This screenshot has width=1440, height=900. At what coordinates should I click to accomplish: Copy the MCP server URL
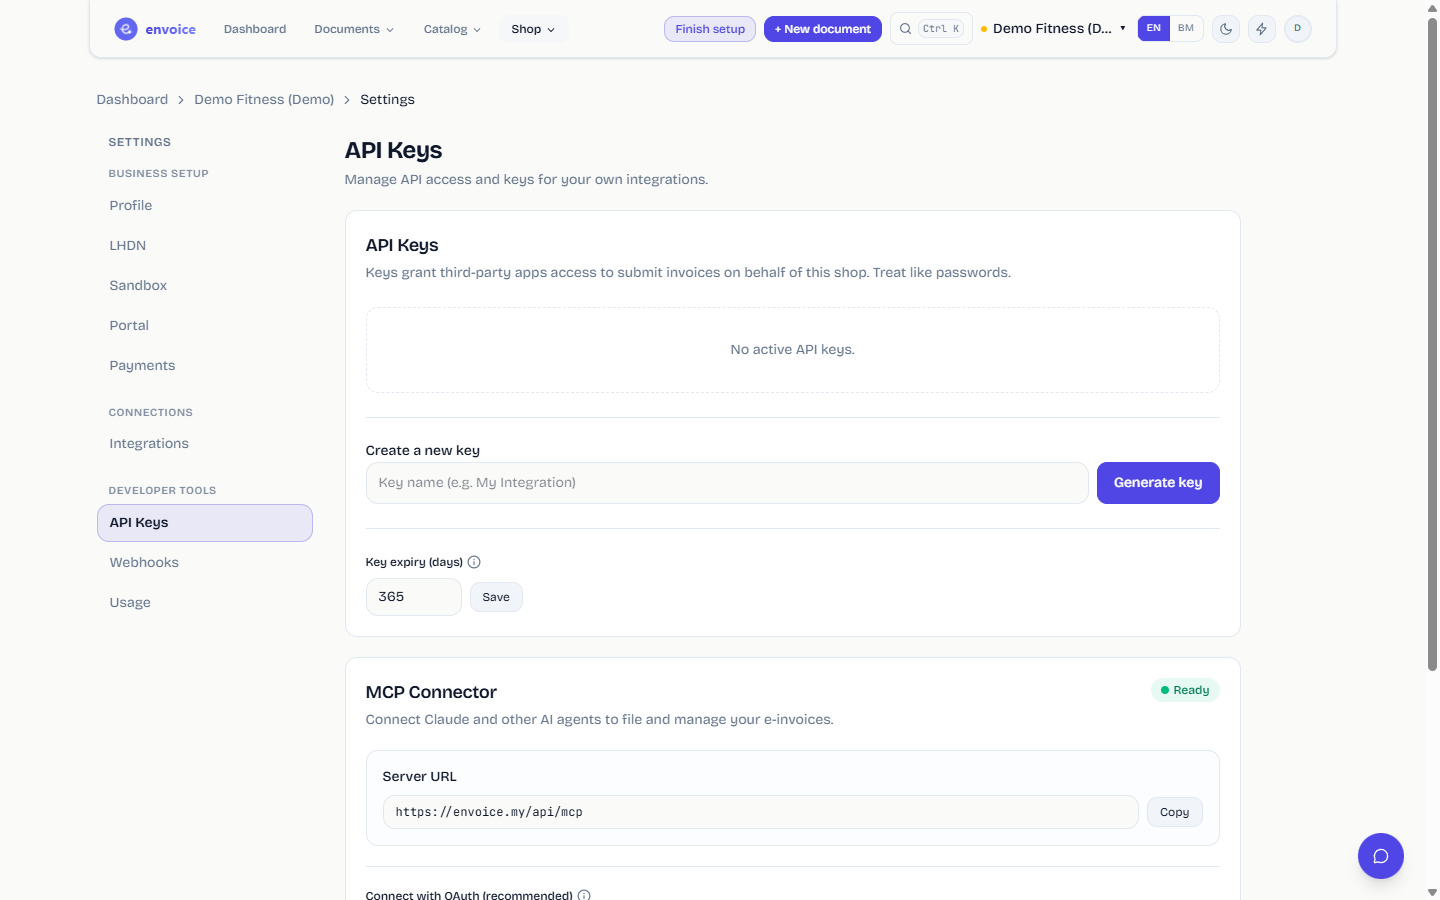click(x=1175, y=812)
